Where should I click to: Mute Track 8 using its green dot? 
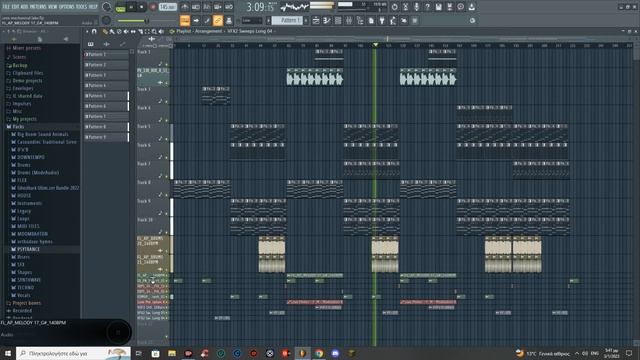(x=166, y=195)
